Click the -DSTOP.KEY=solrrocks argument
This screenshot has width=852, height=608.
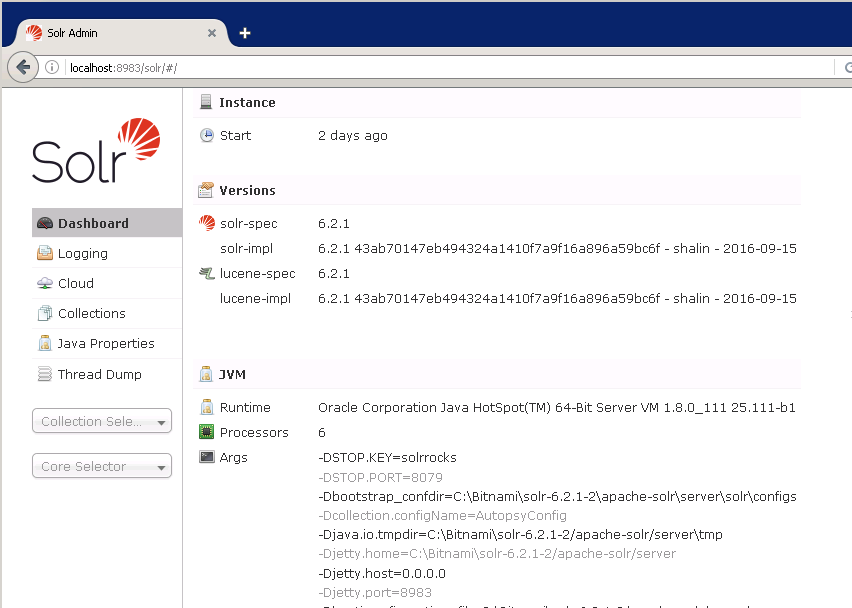[x=387, y=457]
